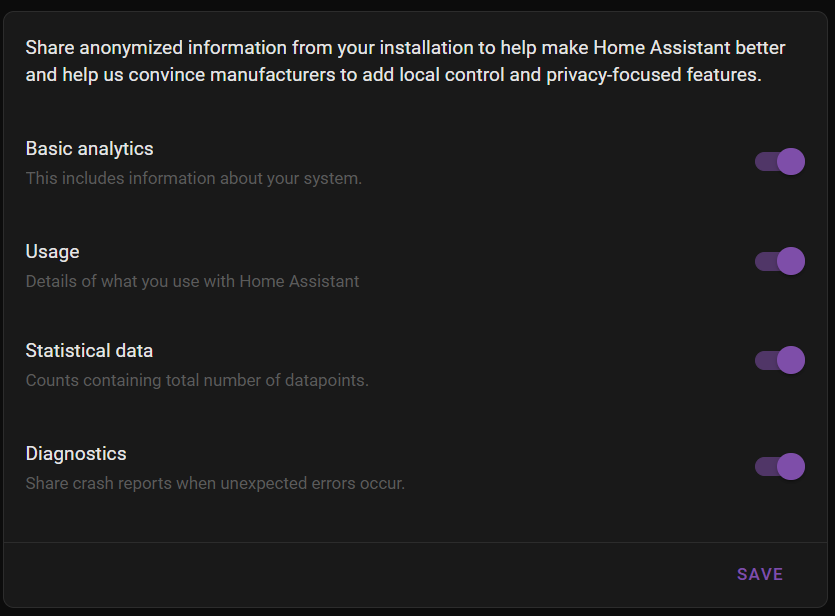Click 'This includes information about your system' description
Image resolution: width=835 pixels, height=616 pixels.
point(194,178)
